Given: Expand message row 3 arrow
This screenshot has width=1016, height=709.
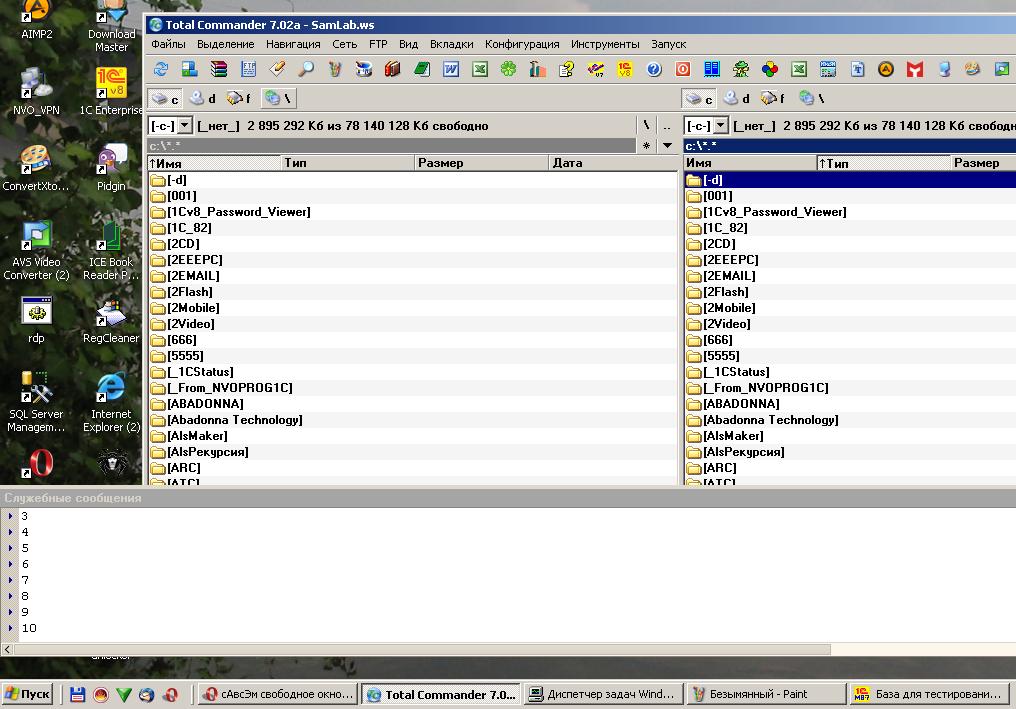Looking at the screenshot, I should (x=10, y=516).
